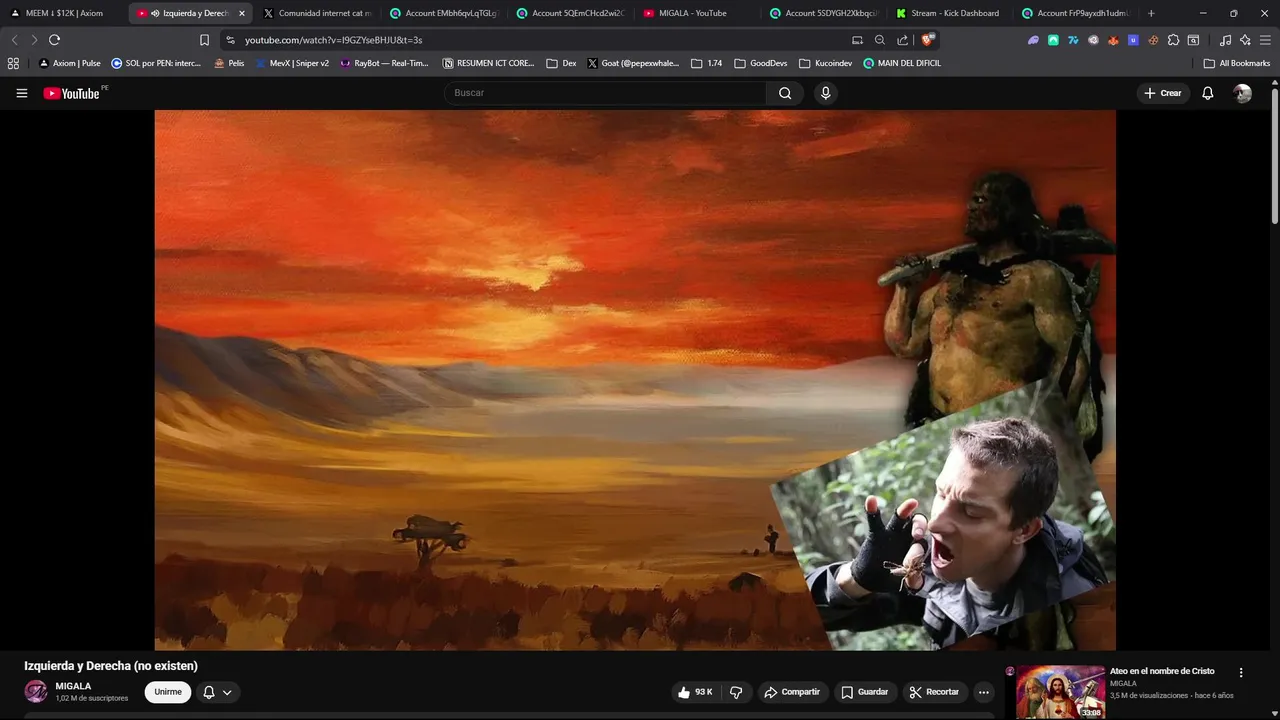Screen dimensions: 1280x720
Task: Click the YouTube logo to go home
Action: 72,93
